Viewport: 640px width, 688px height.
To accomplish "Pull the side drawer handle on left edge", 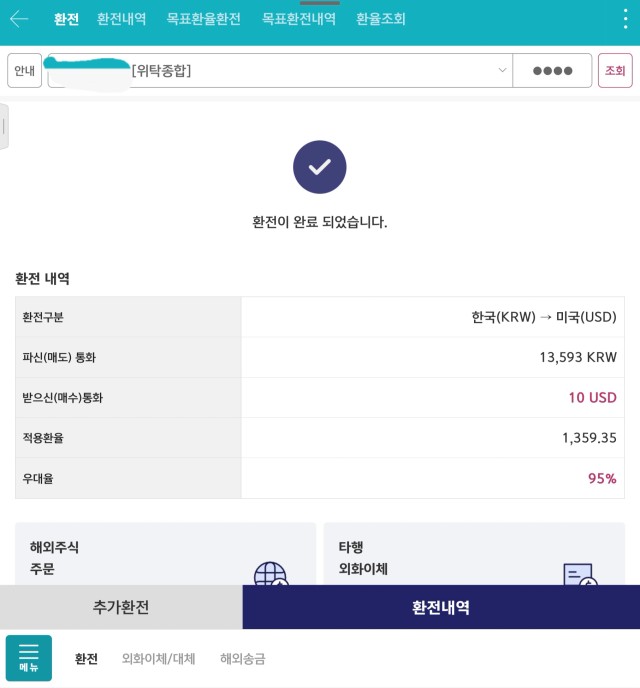I will 4,126.
